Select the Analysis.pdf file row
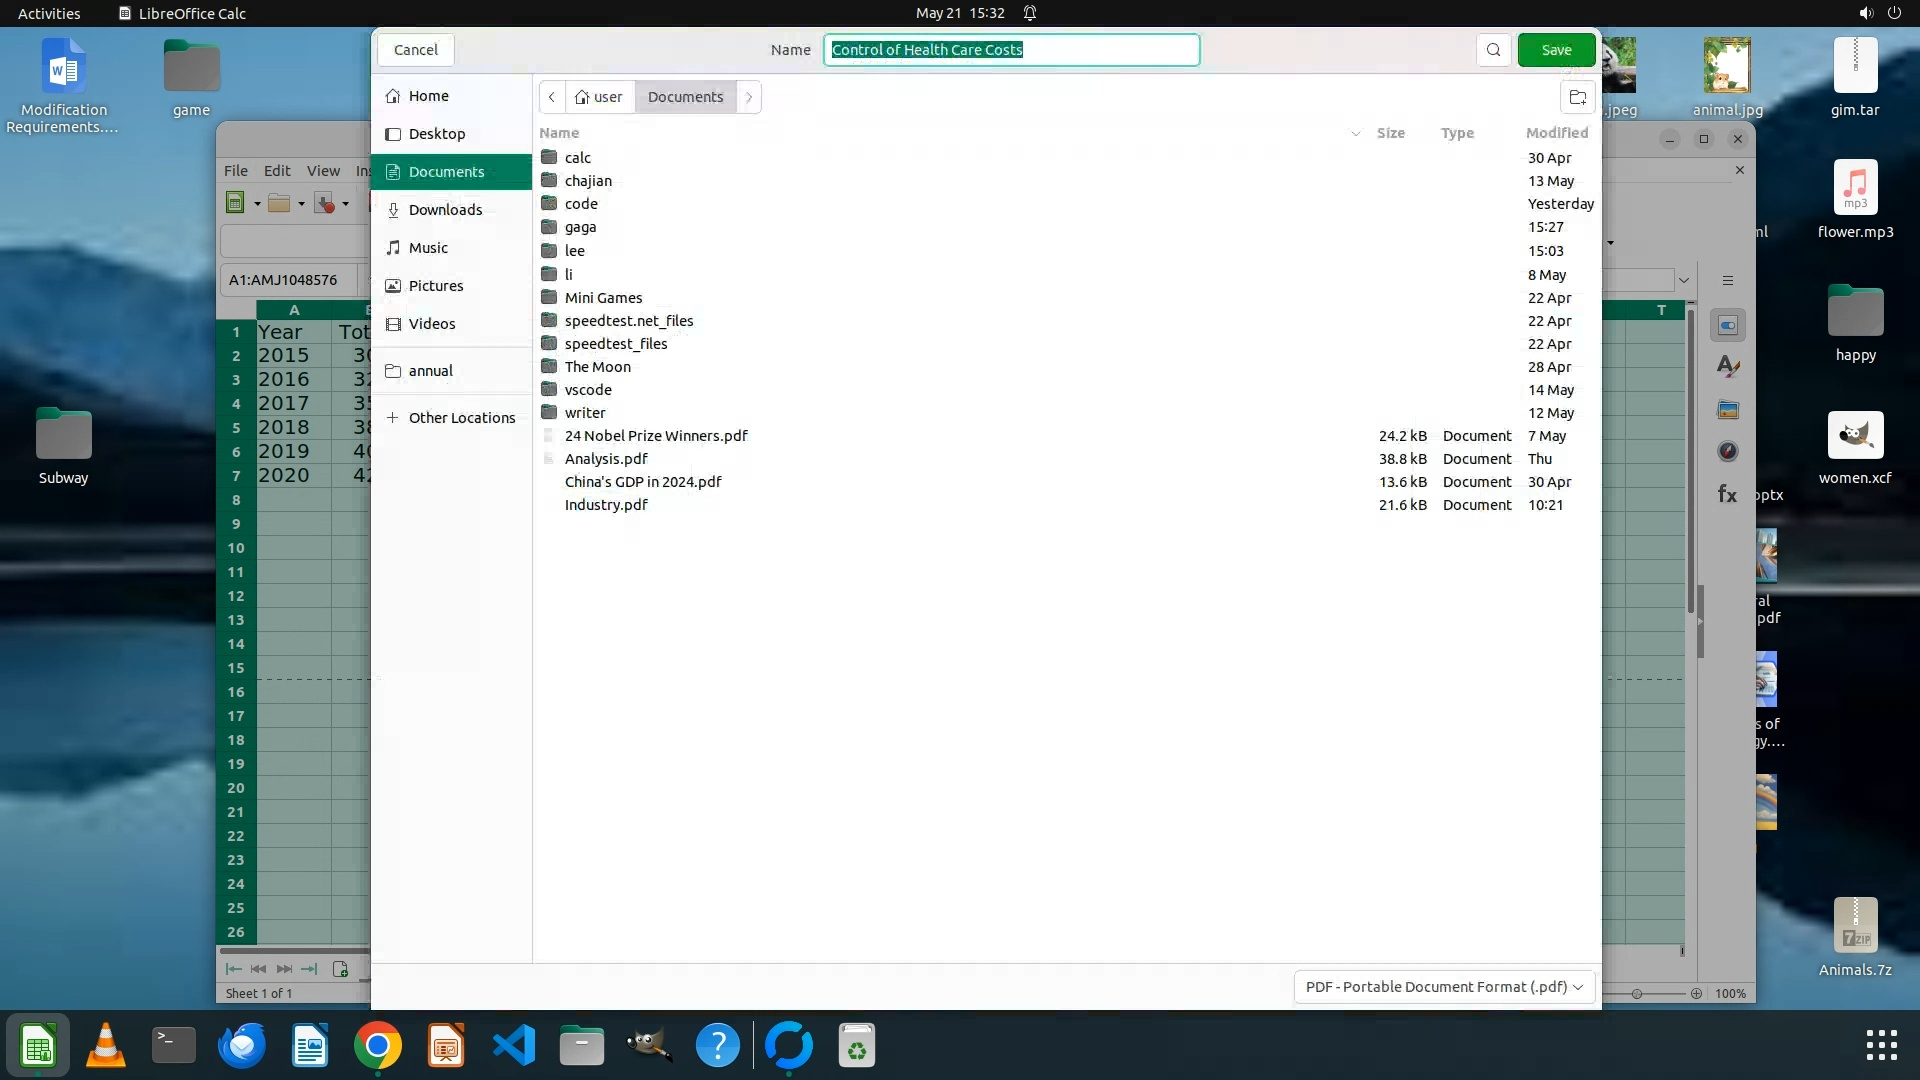Screen dimensions: 1920x1080 pyautogui.click(x=606, y=459)
